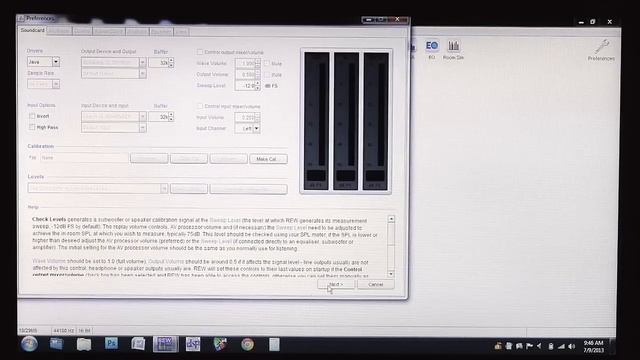This screenshot has width=640, height=360.
Task: Click the Generate Debug File button
Action: 248,189
